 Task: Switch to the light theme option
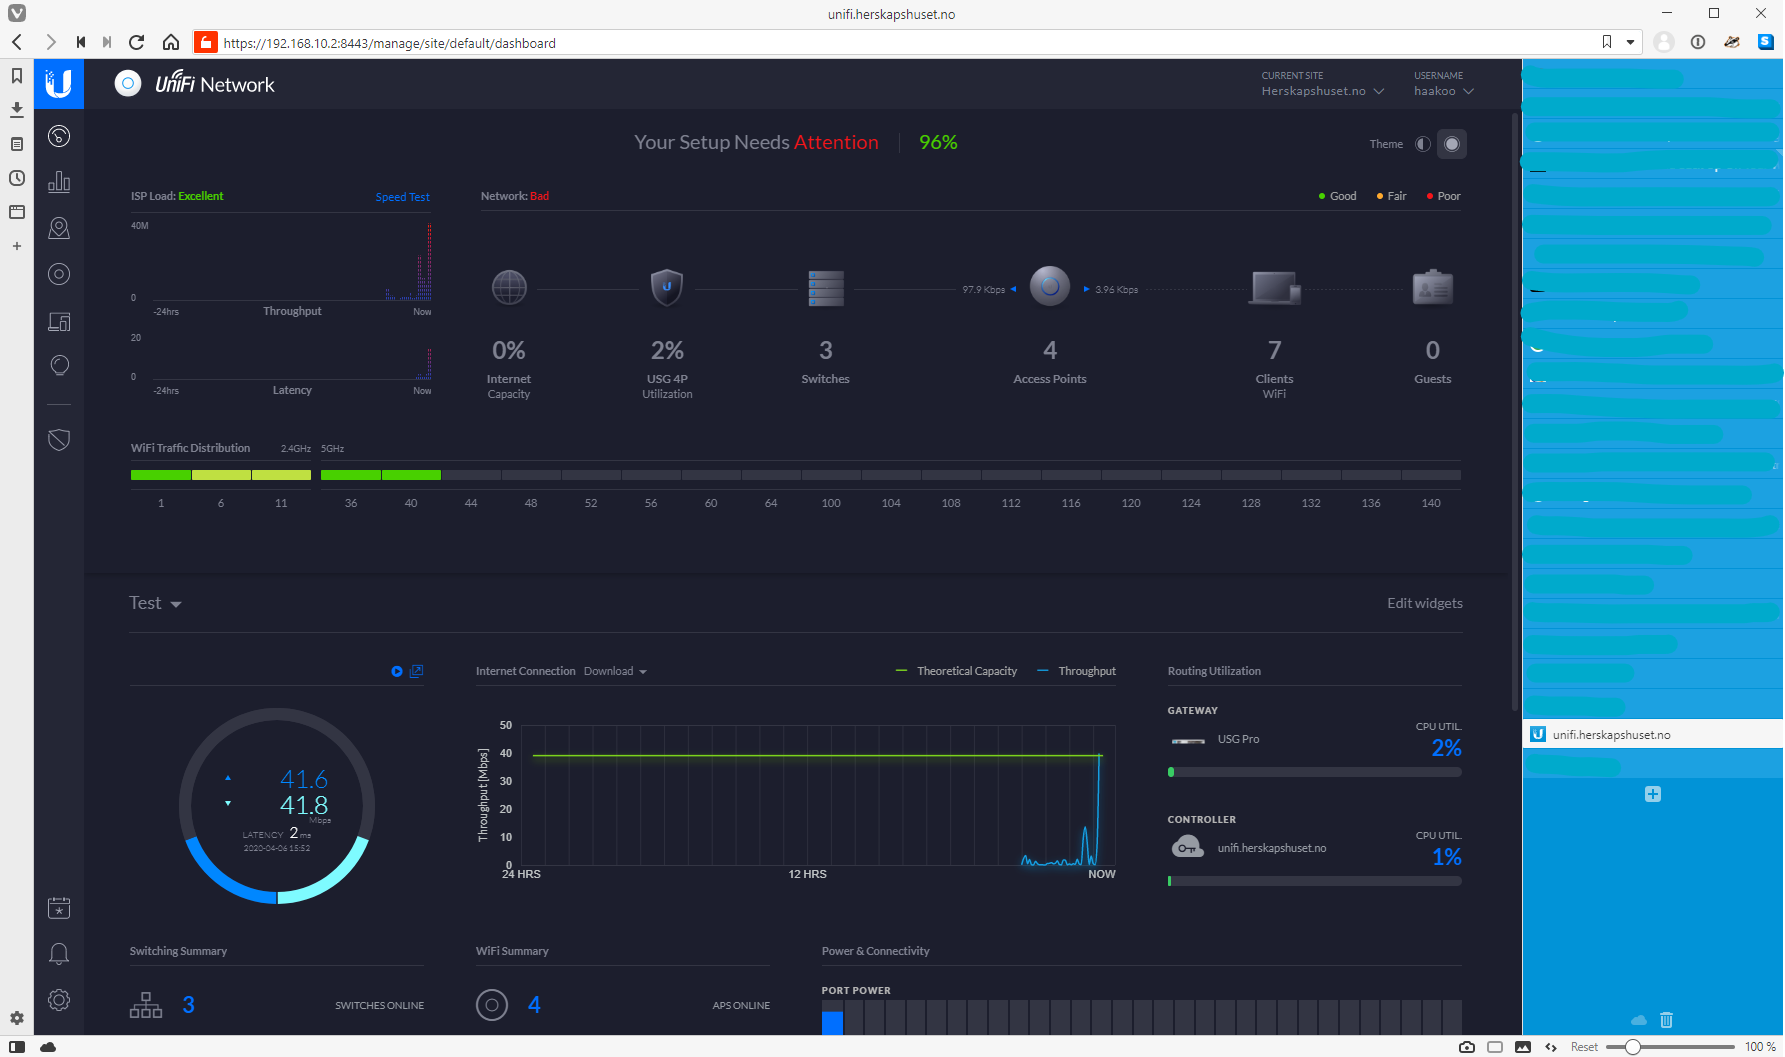(1422, 144)
